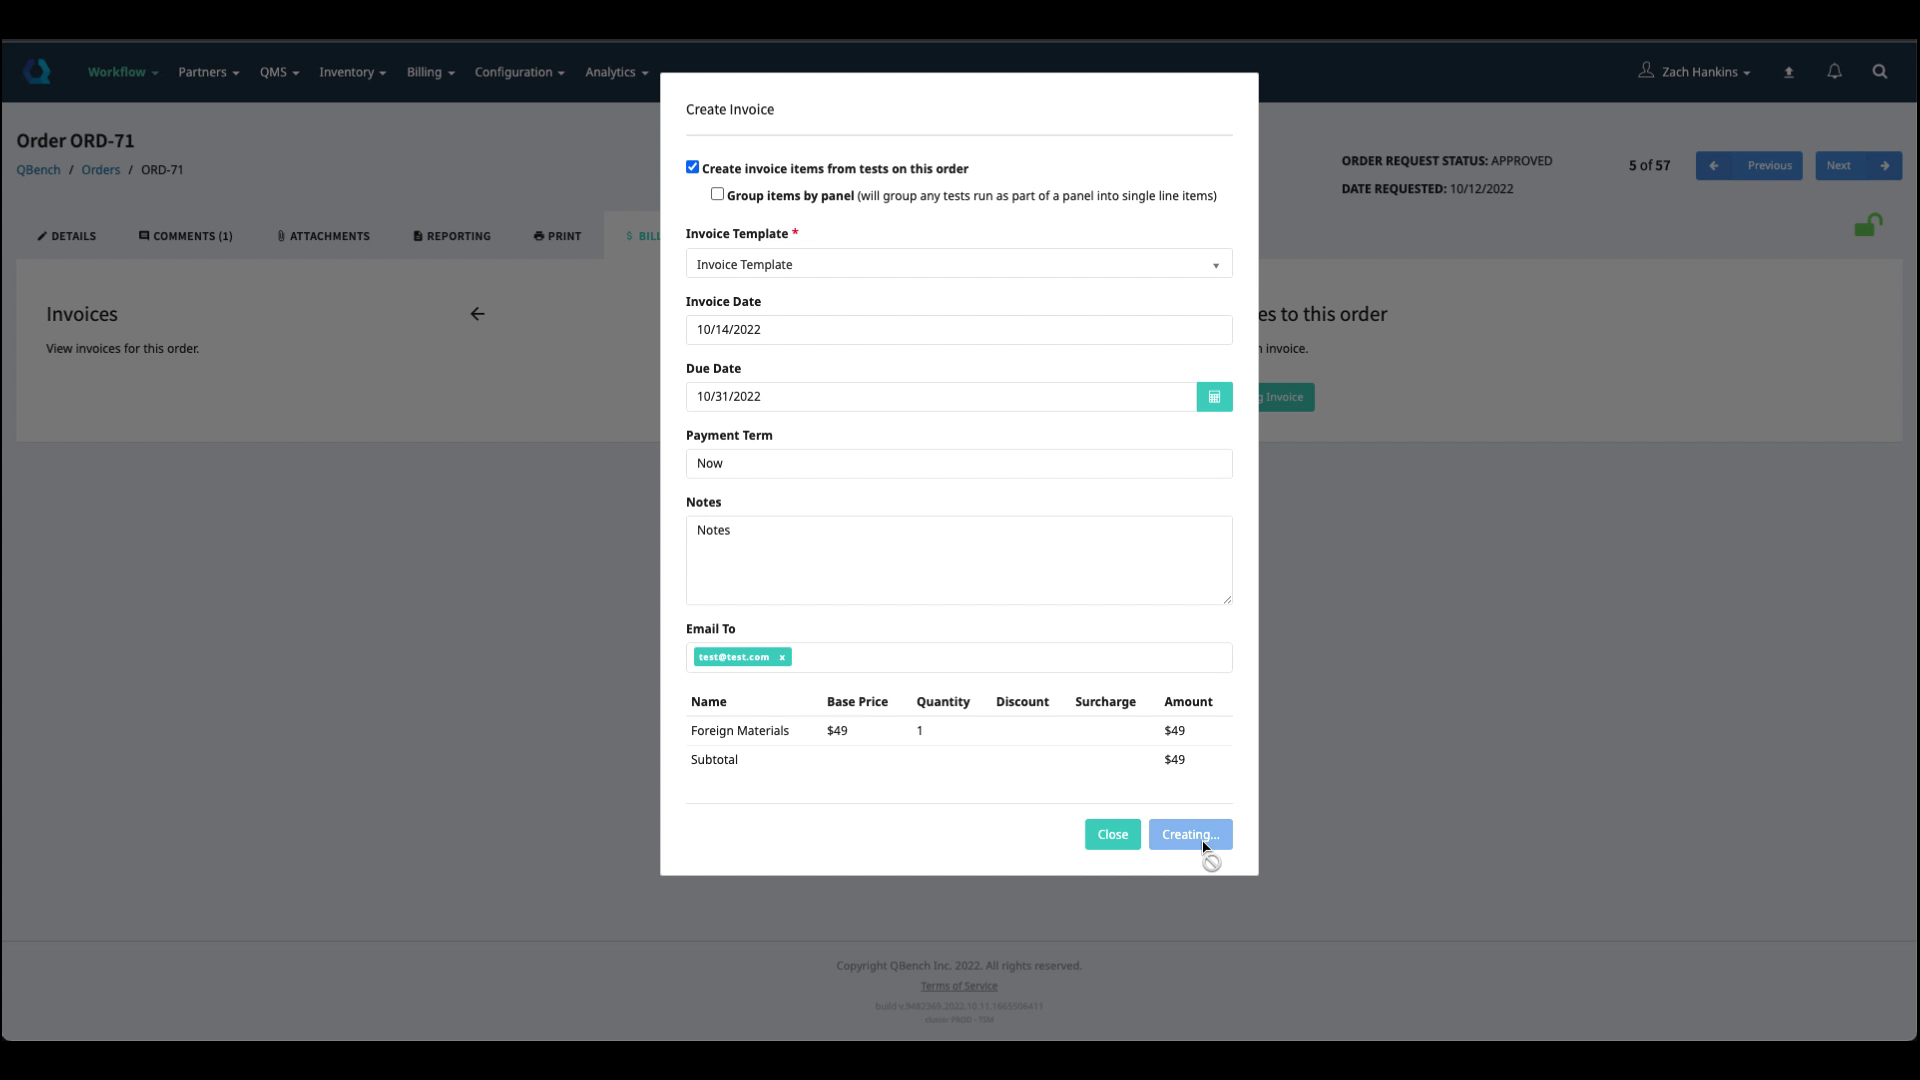Click the back arrow beside Invoices
1920x1080 pixels.
click(x=477, y=314)
